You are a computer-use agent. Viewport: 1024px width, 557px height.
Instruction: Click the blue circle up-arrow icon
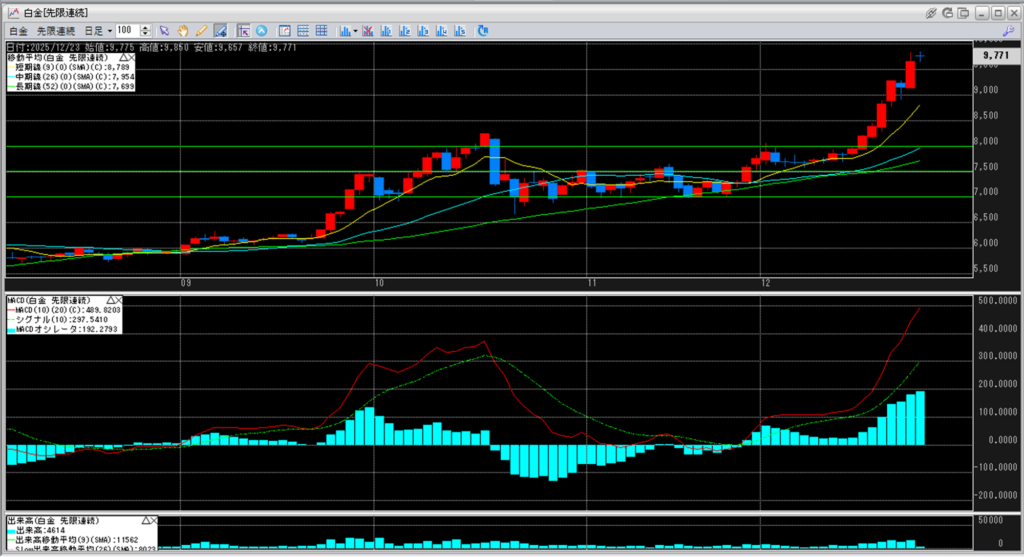[261, 31]
